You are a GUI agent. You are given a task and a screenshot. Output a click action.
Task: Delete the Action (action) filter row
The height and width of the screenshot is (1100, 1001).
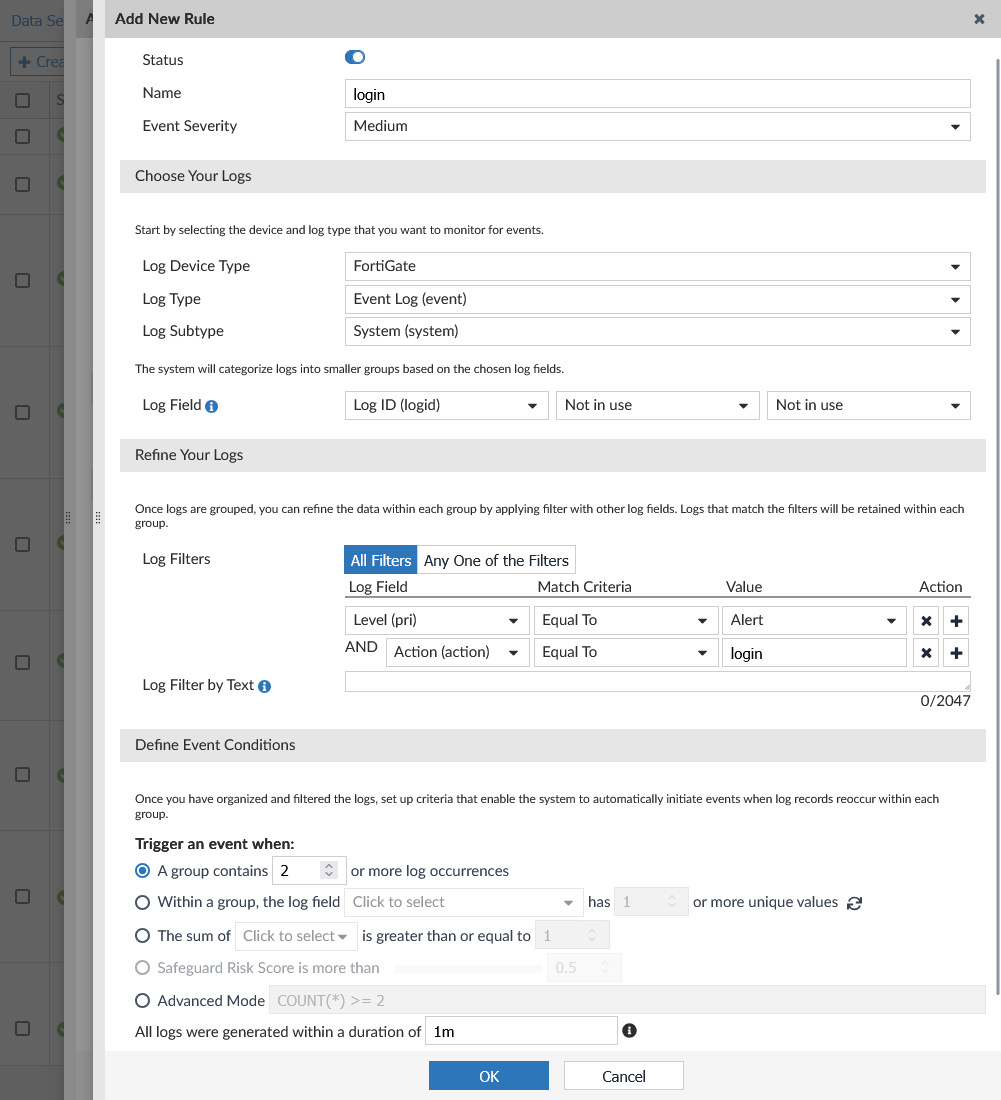point(926,653)
